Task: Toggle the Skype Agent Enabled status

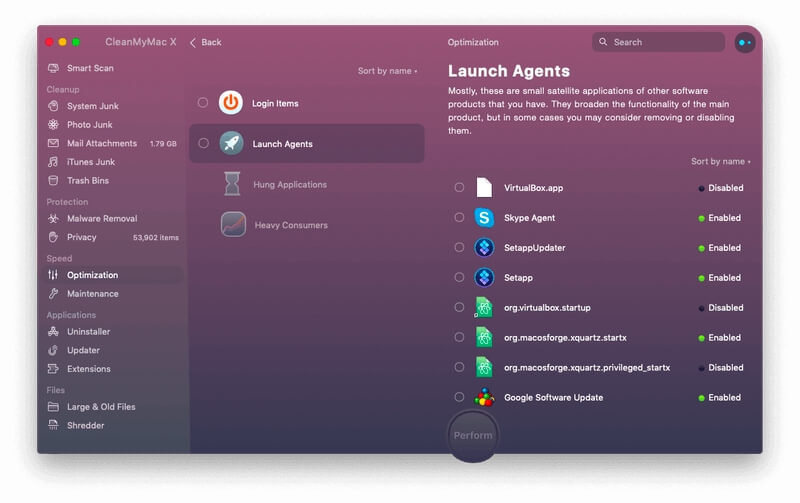Action: [x=719, y=218]
